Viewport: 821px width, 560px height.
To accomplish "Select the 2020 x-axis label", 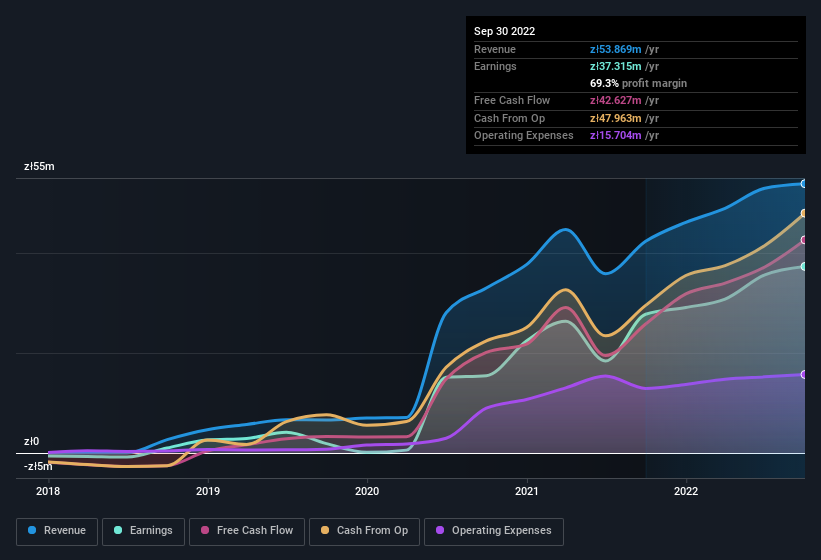I will (367, 491).
